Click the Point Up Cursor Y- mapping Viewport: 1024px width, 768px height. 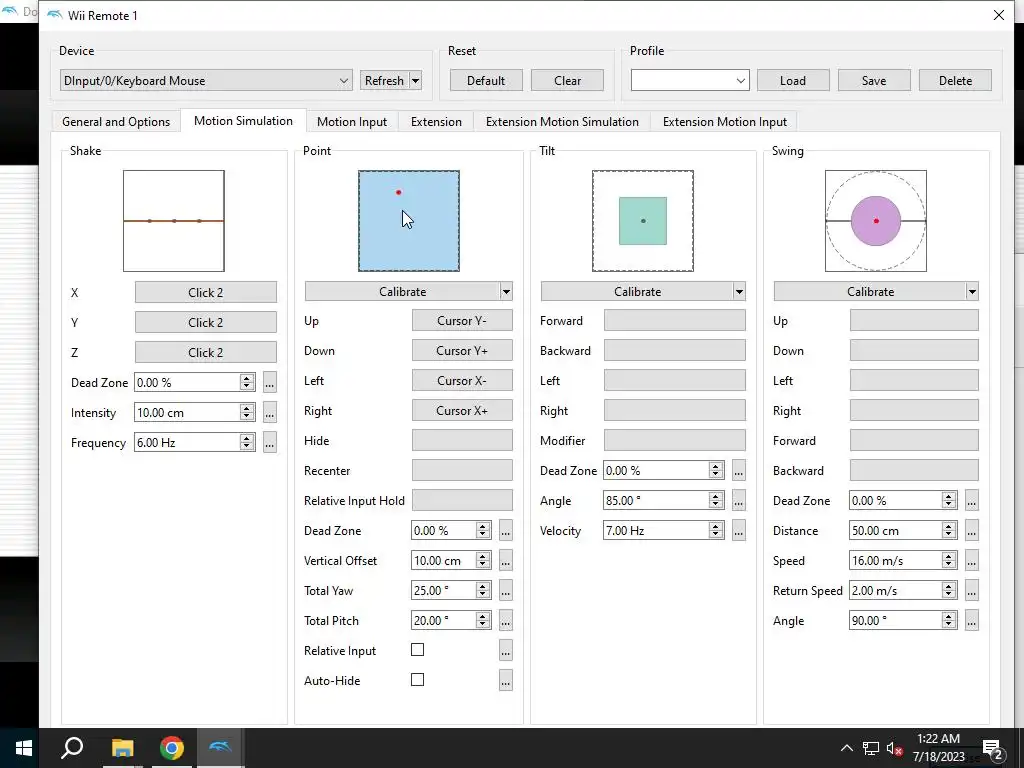462,321
